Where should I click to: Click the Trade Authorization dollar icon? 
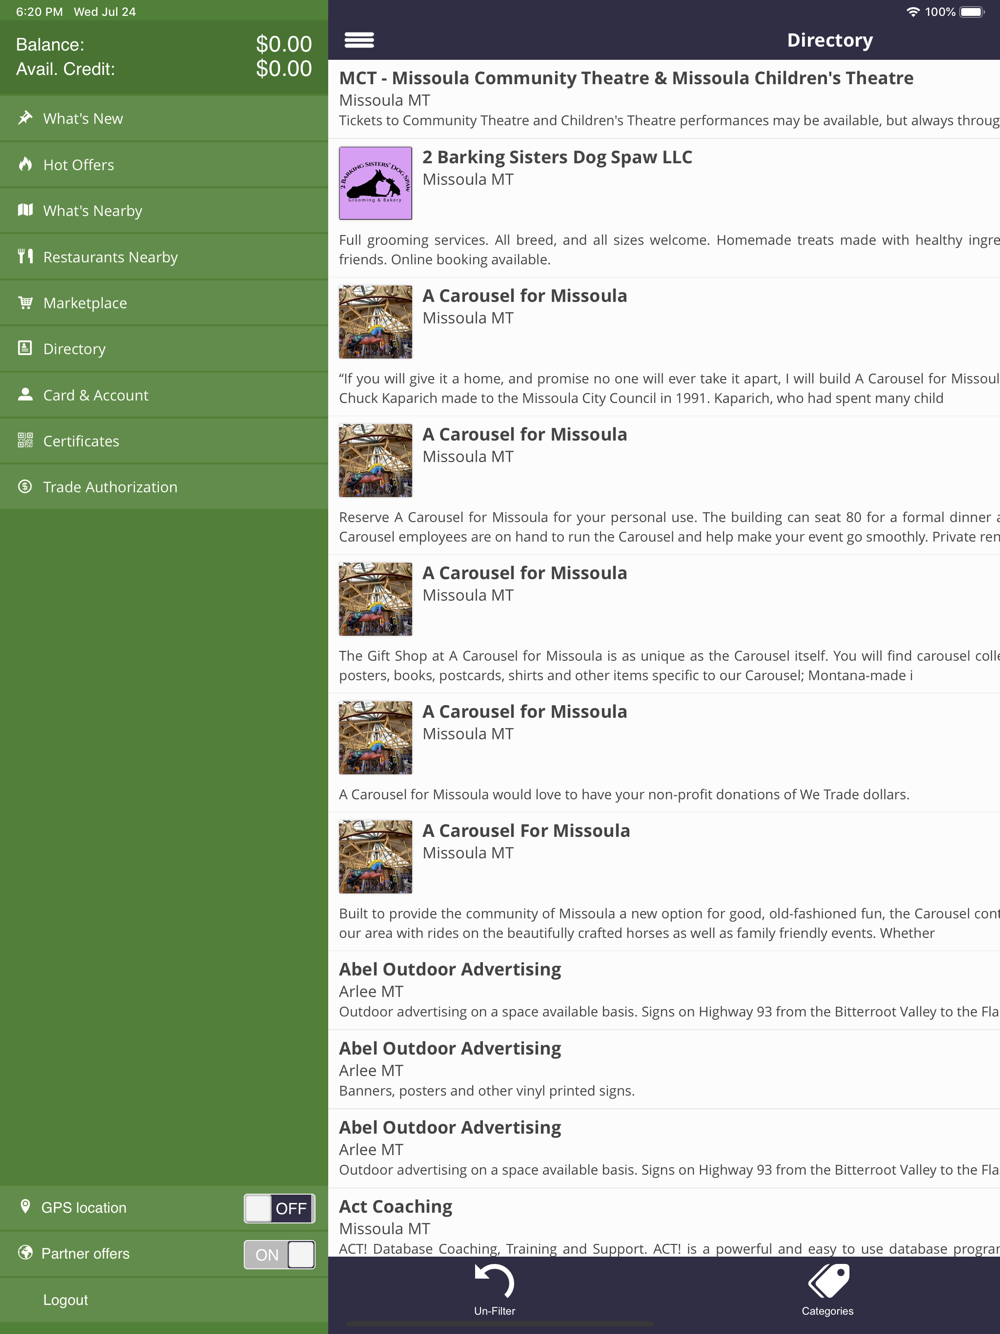(x=25, y=486)
